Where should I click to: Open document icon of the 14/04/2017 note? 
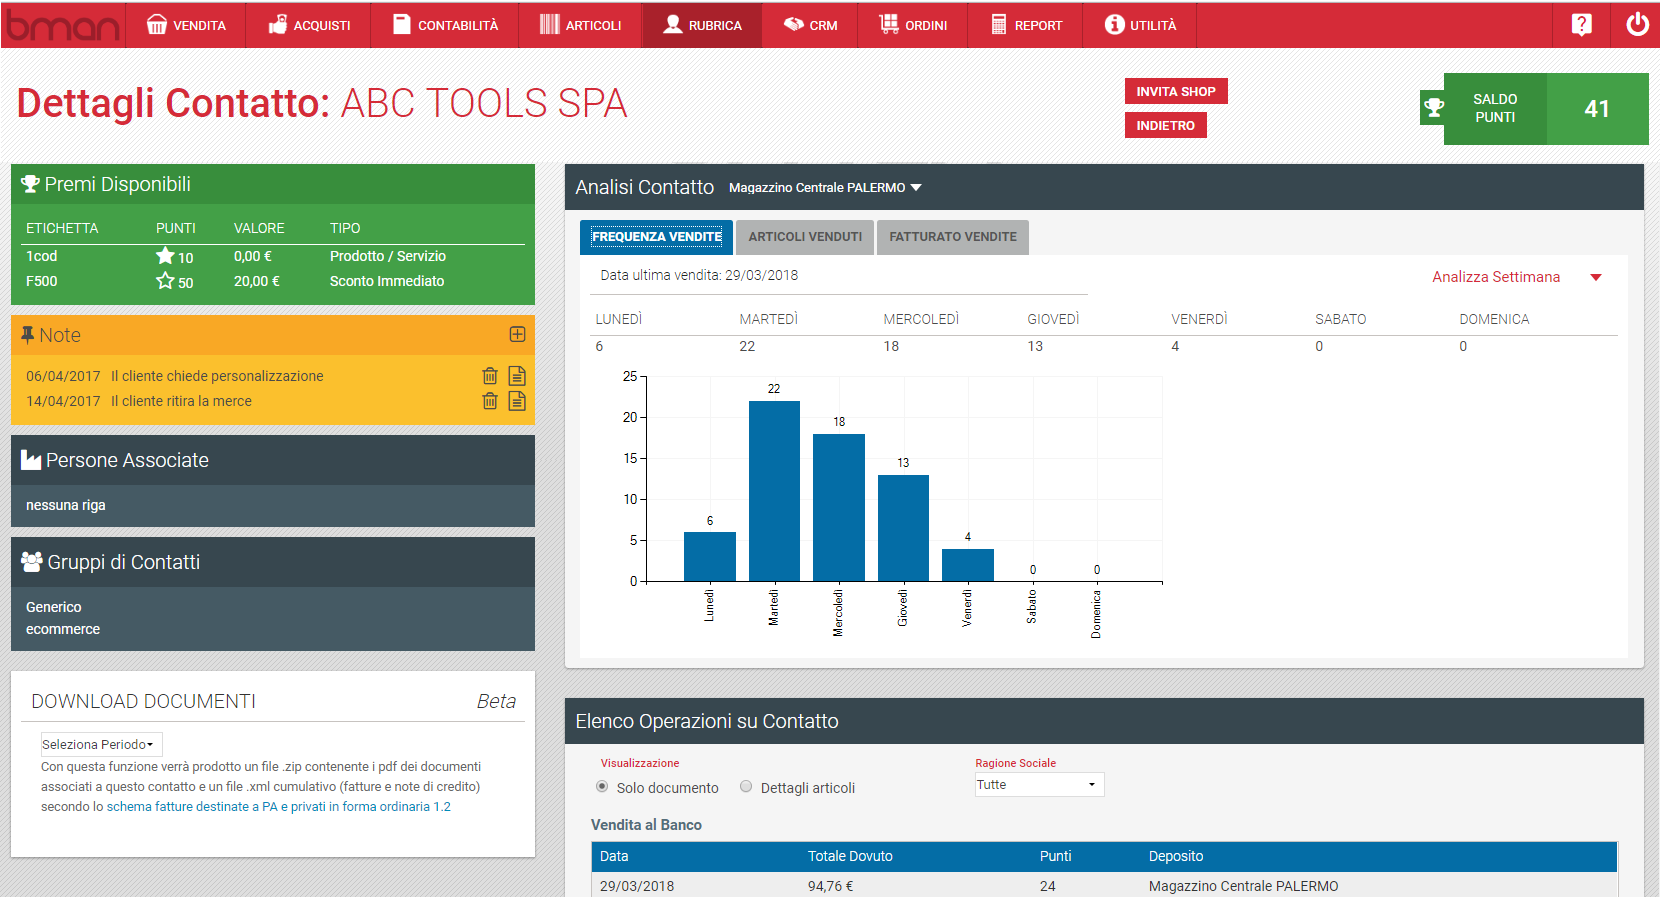517,401
